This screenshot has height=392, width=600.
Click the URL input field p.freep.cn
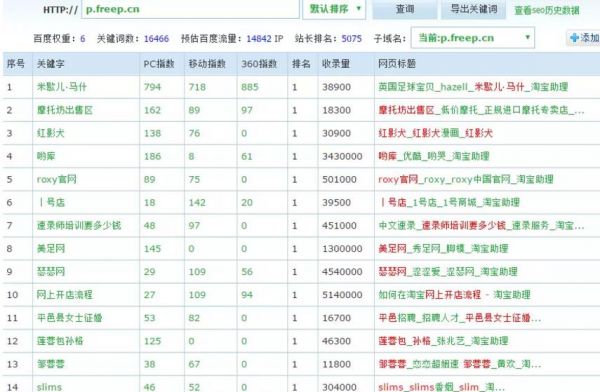(x=190, y=9)
